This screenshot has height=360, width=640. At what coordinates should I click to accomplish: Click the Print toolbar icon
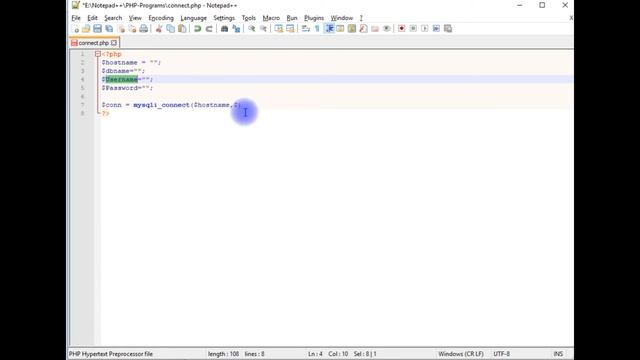[144, 29]
